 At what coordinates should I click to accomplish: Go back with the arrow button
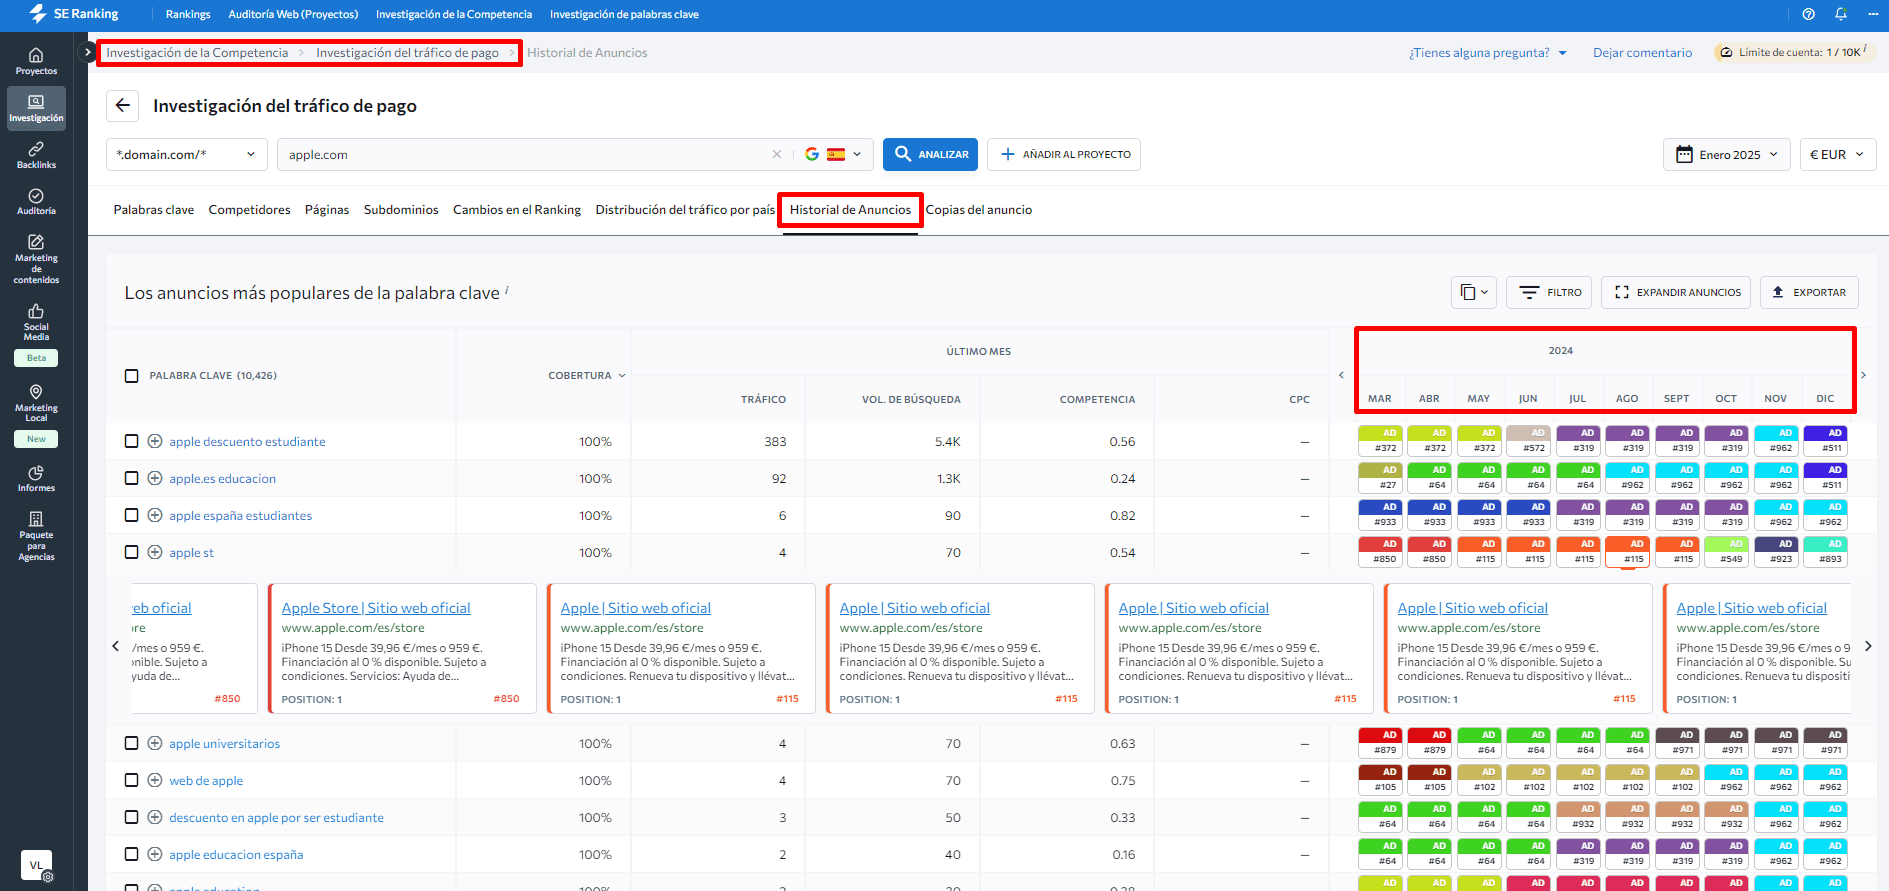click(123, 105)
